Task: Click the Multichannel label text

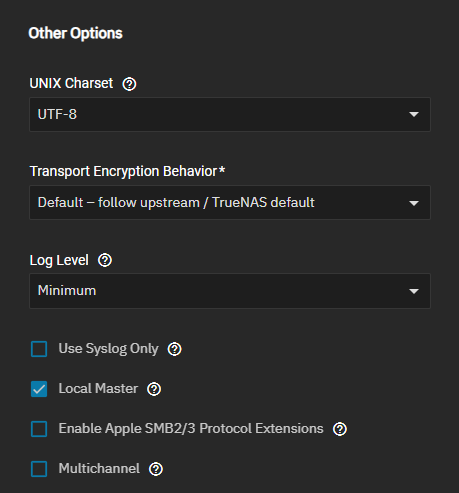Action: coord(99,468)
